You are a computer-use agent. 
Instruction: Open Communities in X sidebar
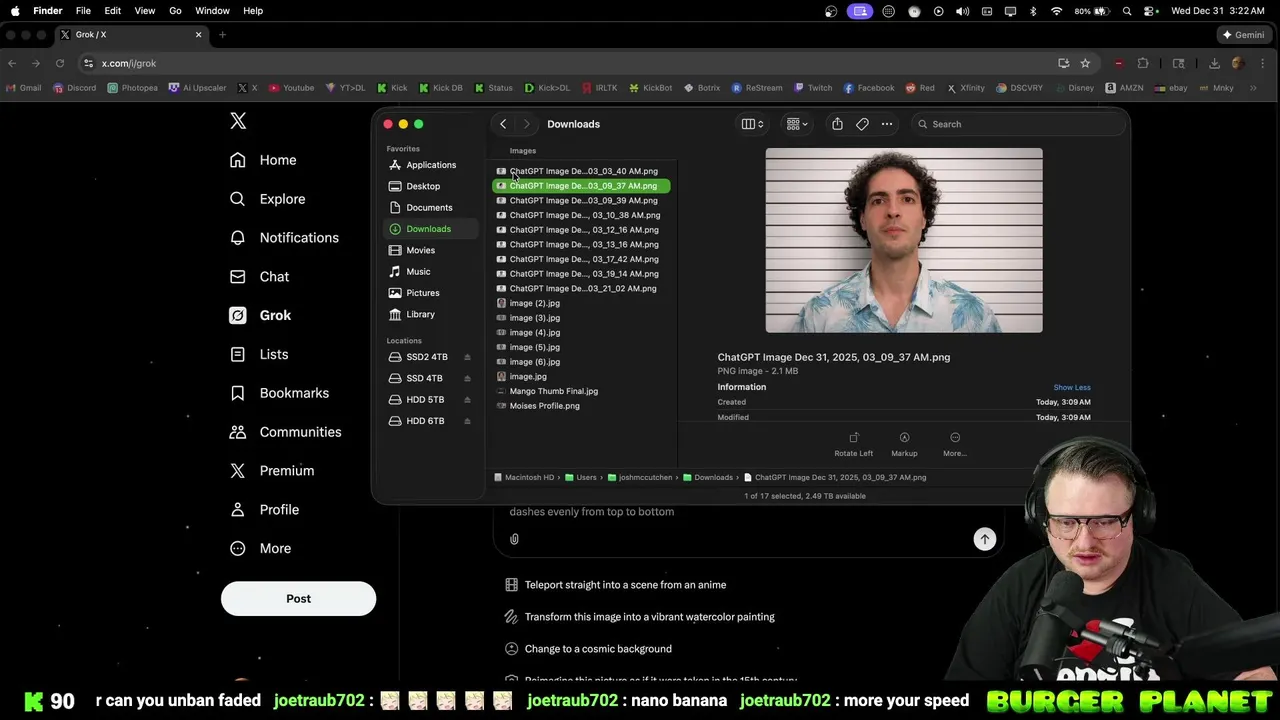[x=285, y=432]
